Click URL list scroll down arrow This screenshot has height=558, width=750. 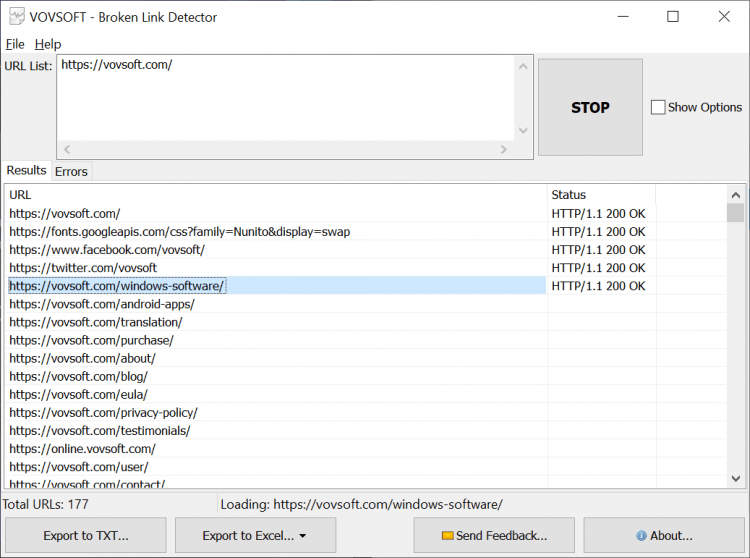click(x=523, y=130)
